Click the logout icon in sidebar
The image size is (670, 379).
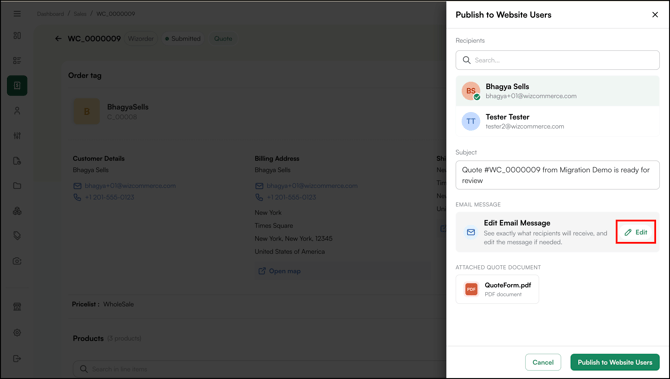click(17, 358)
